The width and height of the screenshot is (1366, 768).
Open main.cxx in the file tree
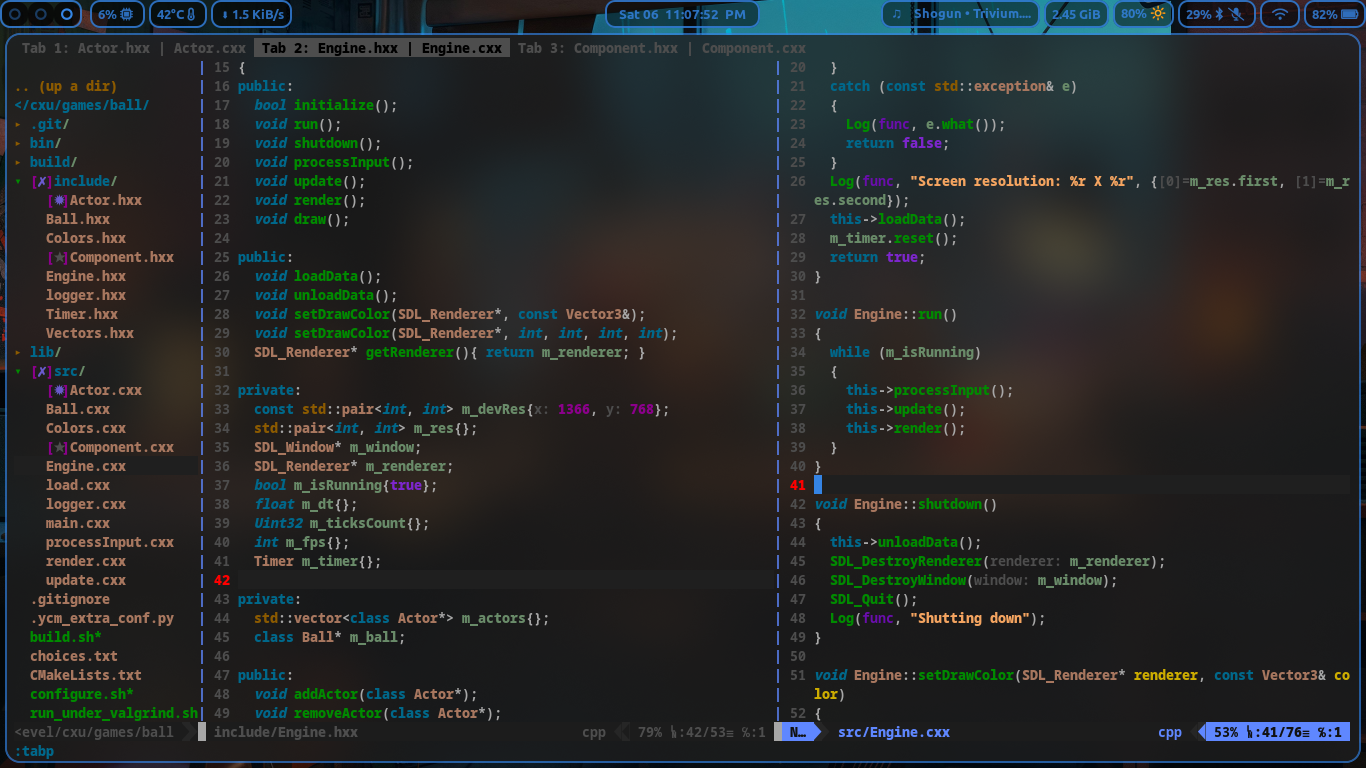[x=78, y=523]
